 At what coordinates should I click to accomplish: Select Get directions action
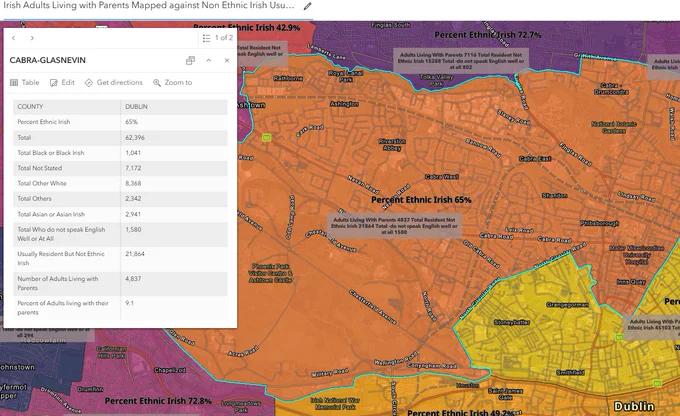(x=114, y=82)
